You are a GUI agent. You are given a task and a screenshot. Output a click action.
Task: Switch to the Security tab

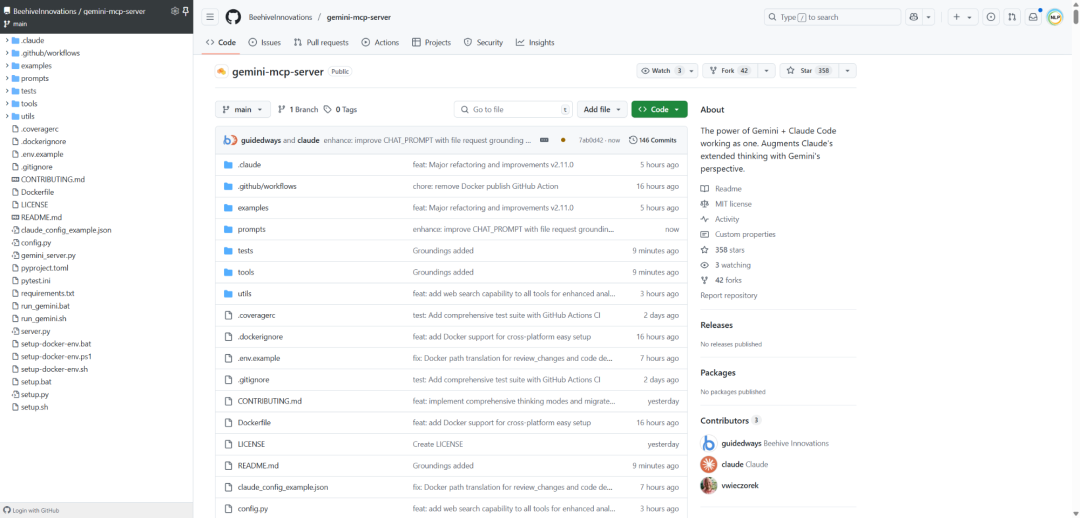click(x=484, y=43)
